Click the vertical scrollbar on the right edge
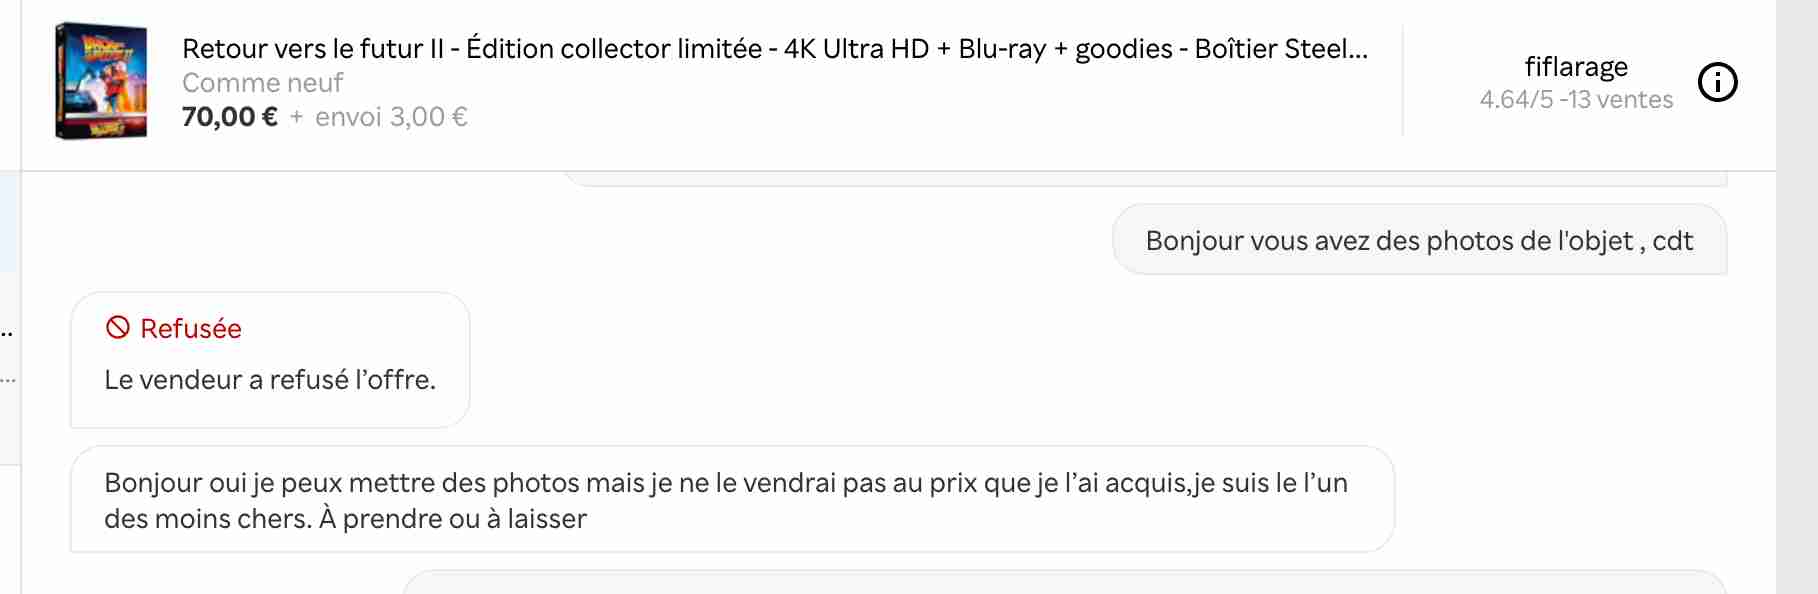The image size is (1818, 594). coord(1796,300)
